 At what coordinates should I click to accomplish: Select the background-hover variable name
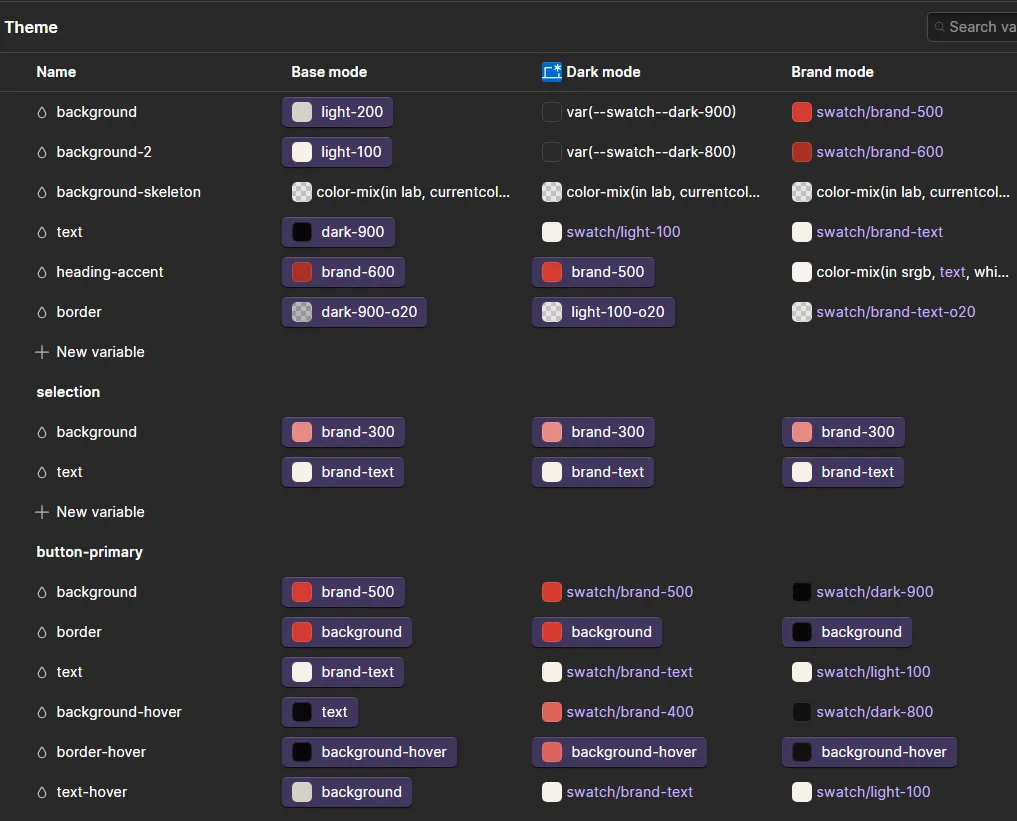119,713
